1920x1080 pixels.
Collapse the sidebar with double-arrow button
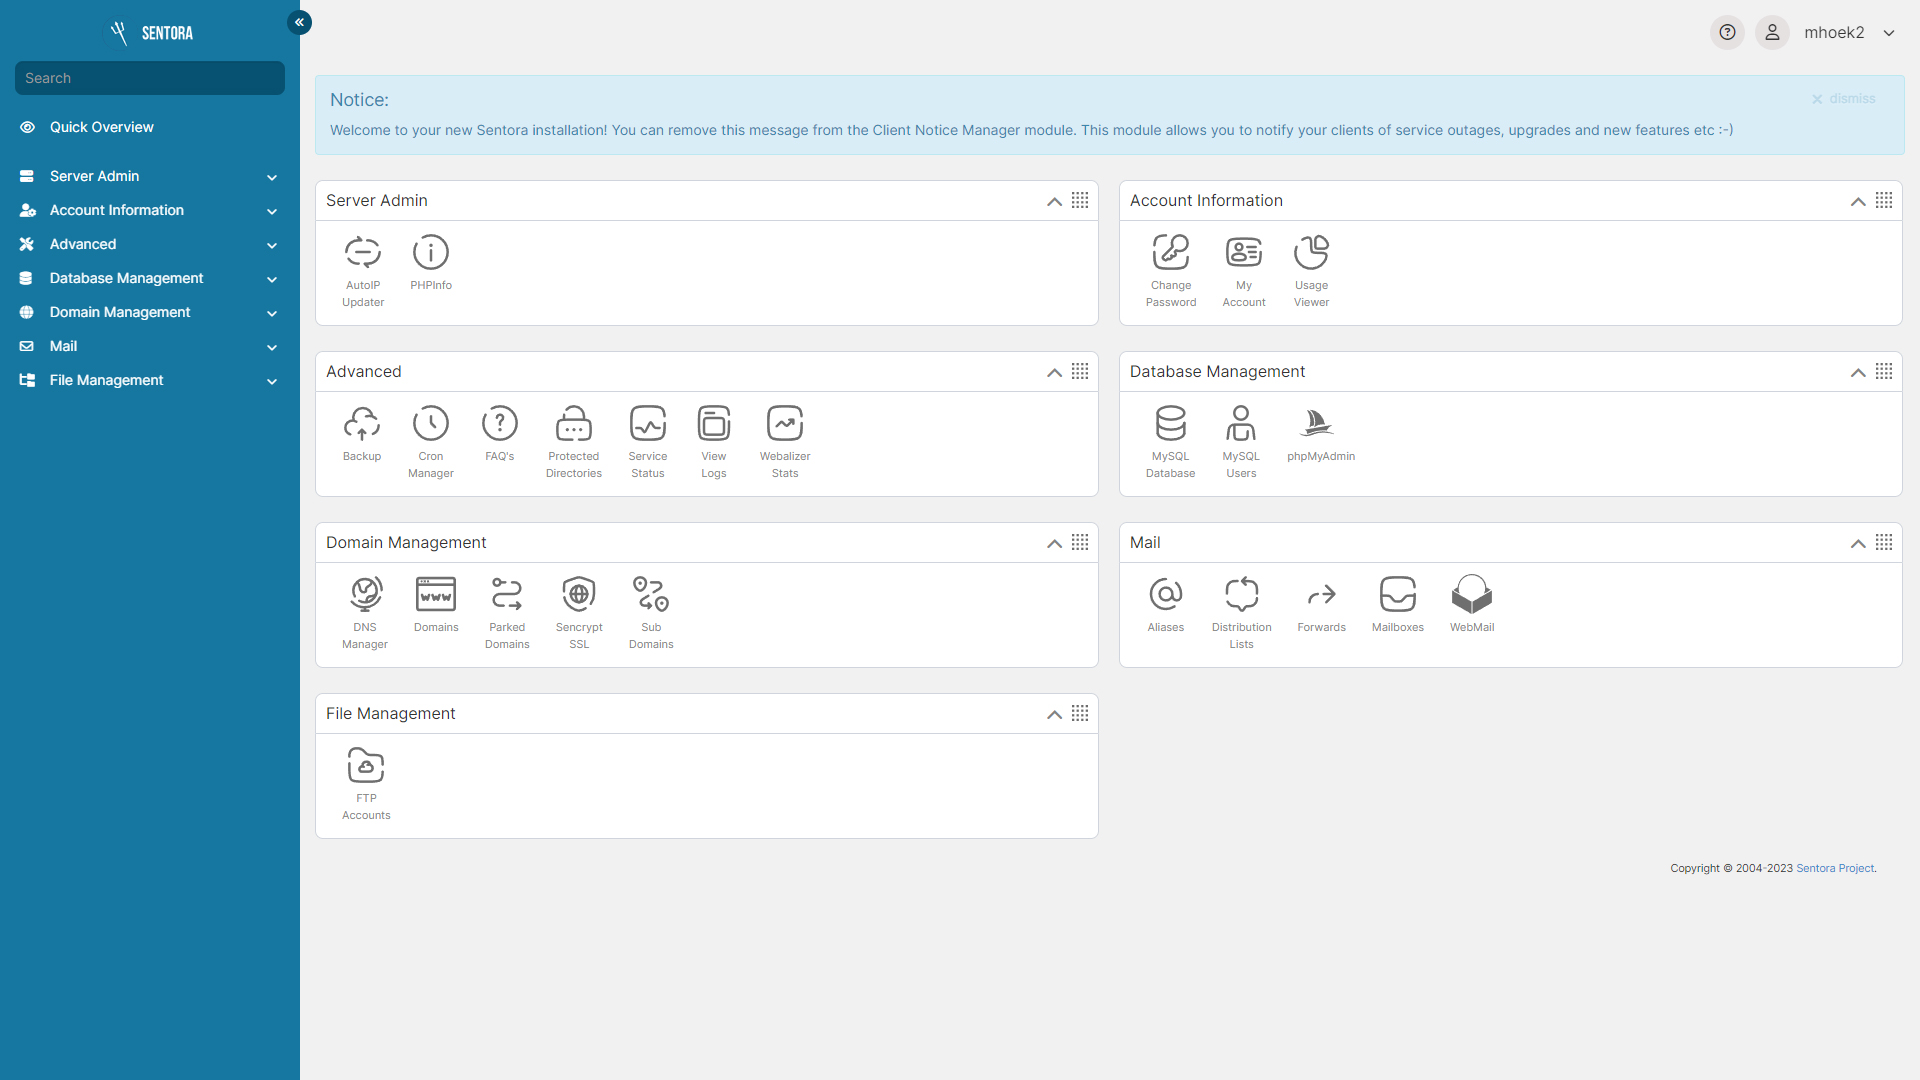(299, 22)
